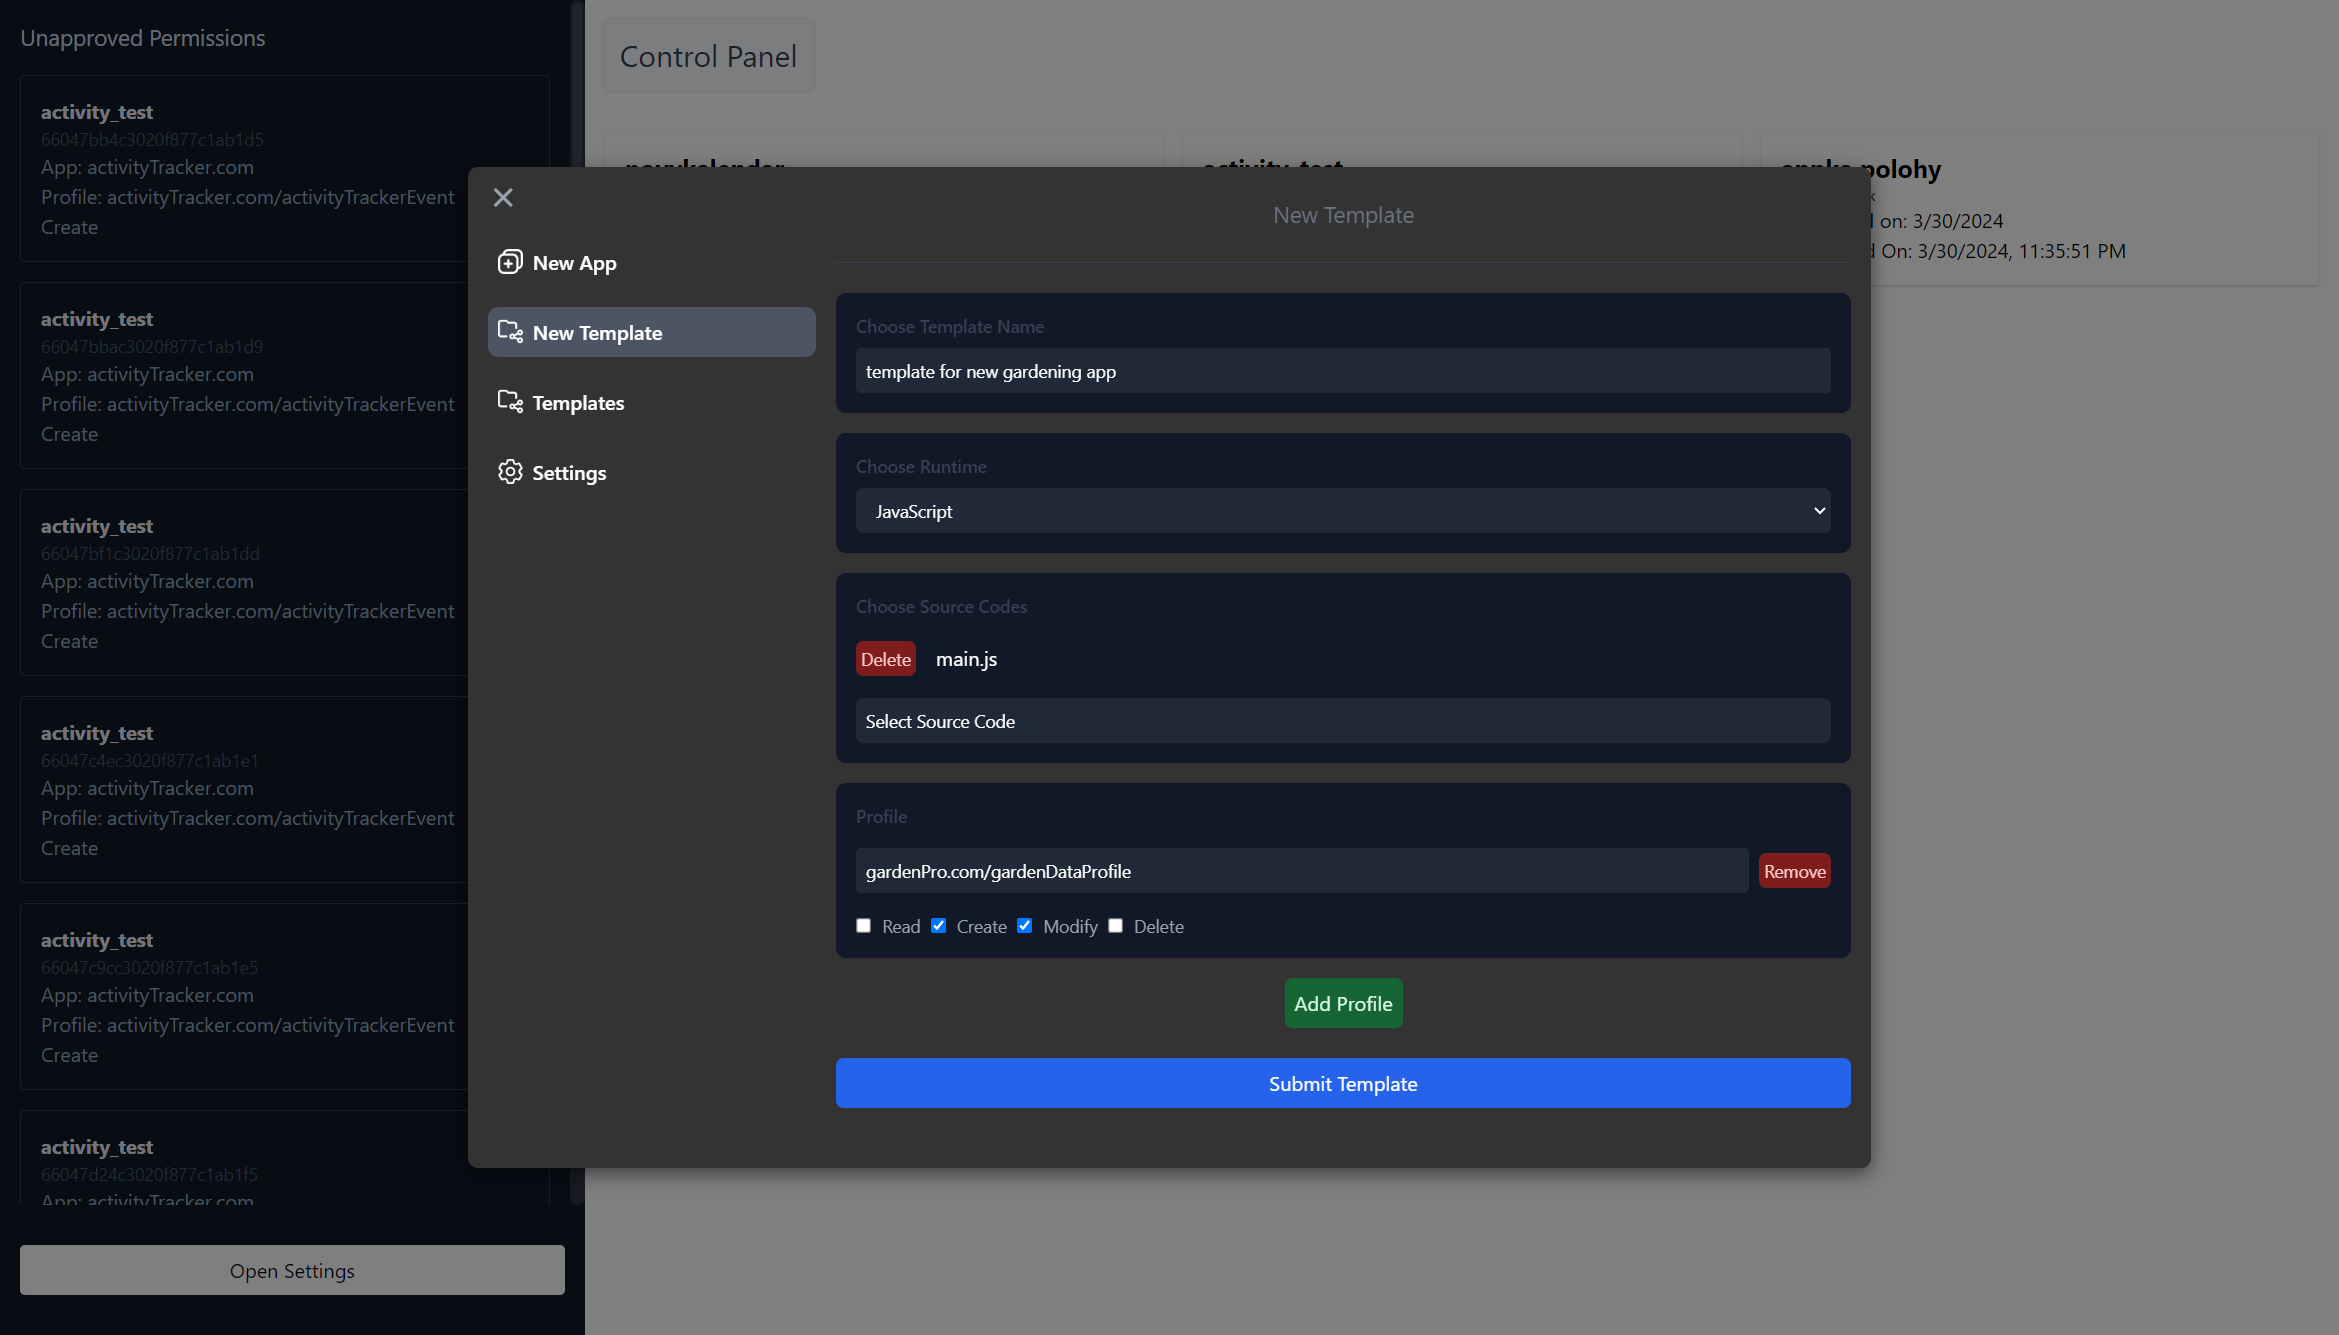Screen dimensions: 2339x1335
Task: Uncheck the Create permission checkbox
Action: (938, 926)
